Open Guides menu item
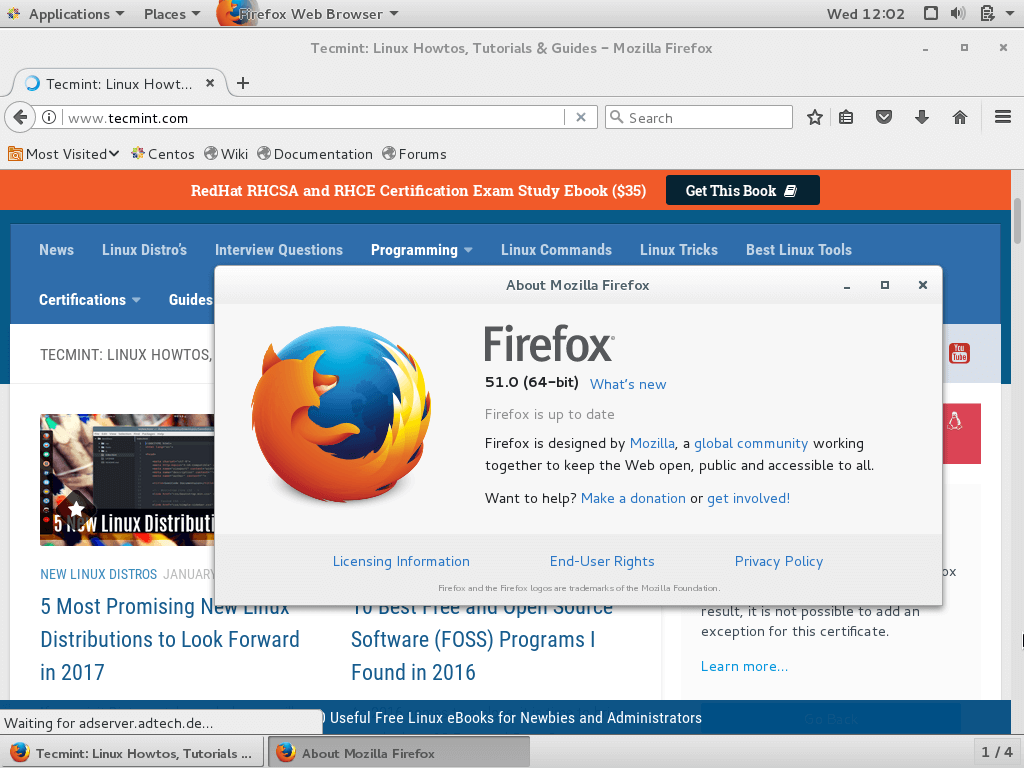 tap(191, 300)
